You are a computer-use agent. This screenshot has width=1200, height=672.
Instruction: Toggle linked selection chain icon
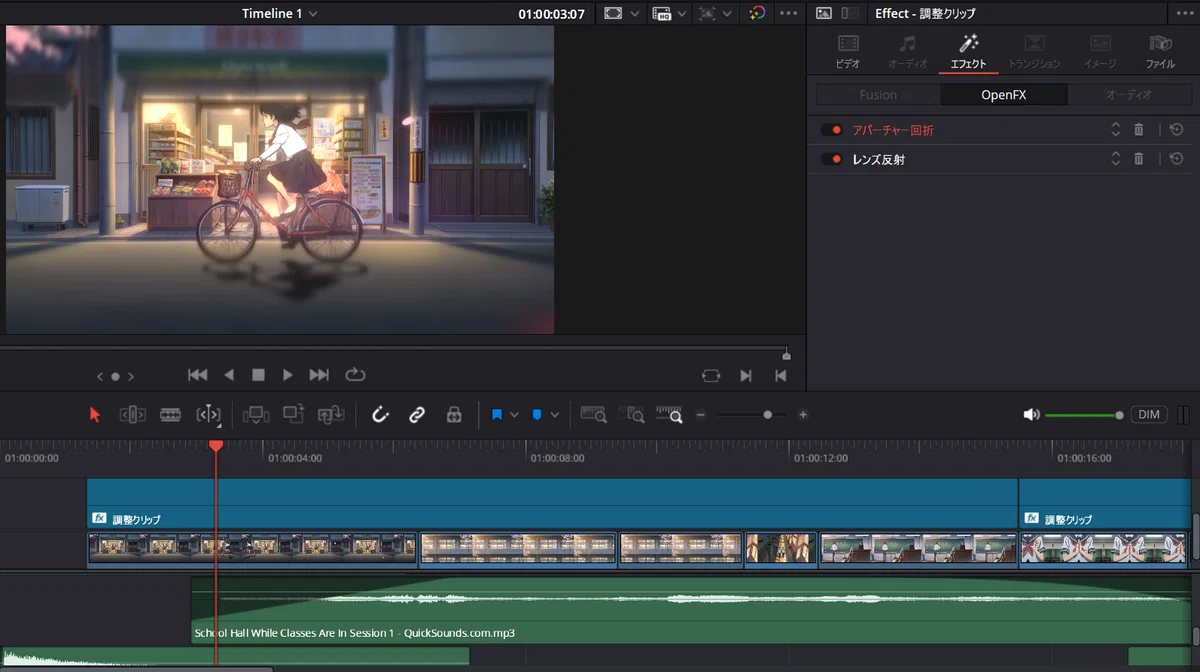click(417, 414)
